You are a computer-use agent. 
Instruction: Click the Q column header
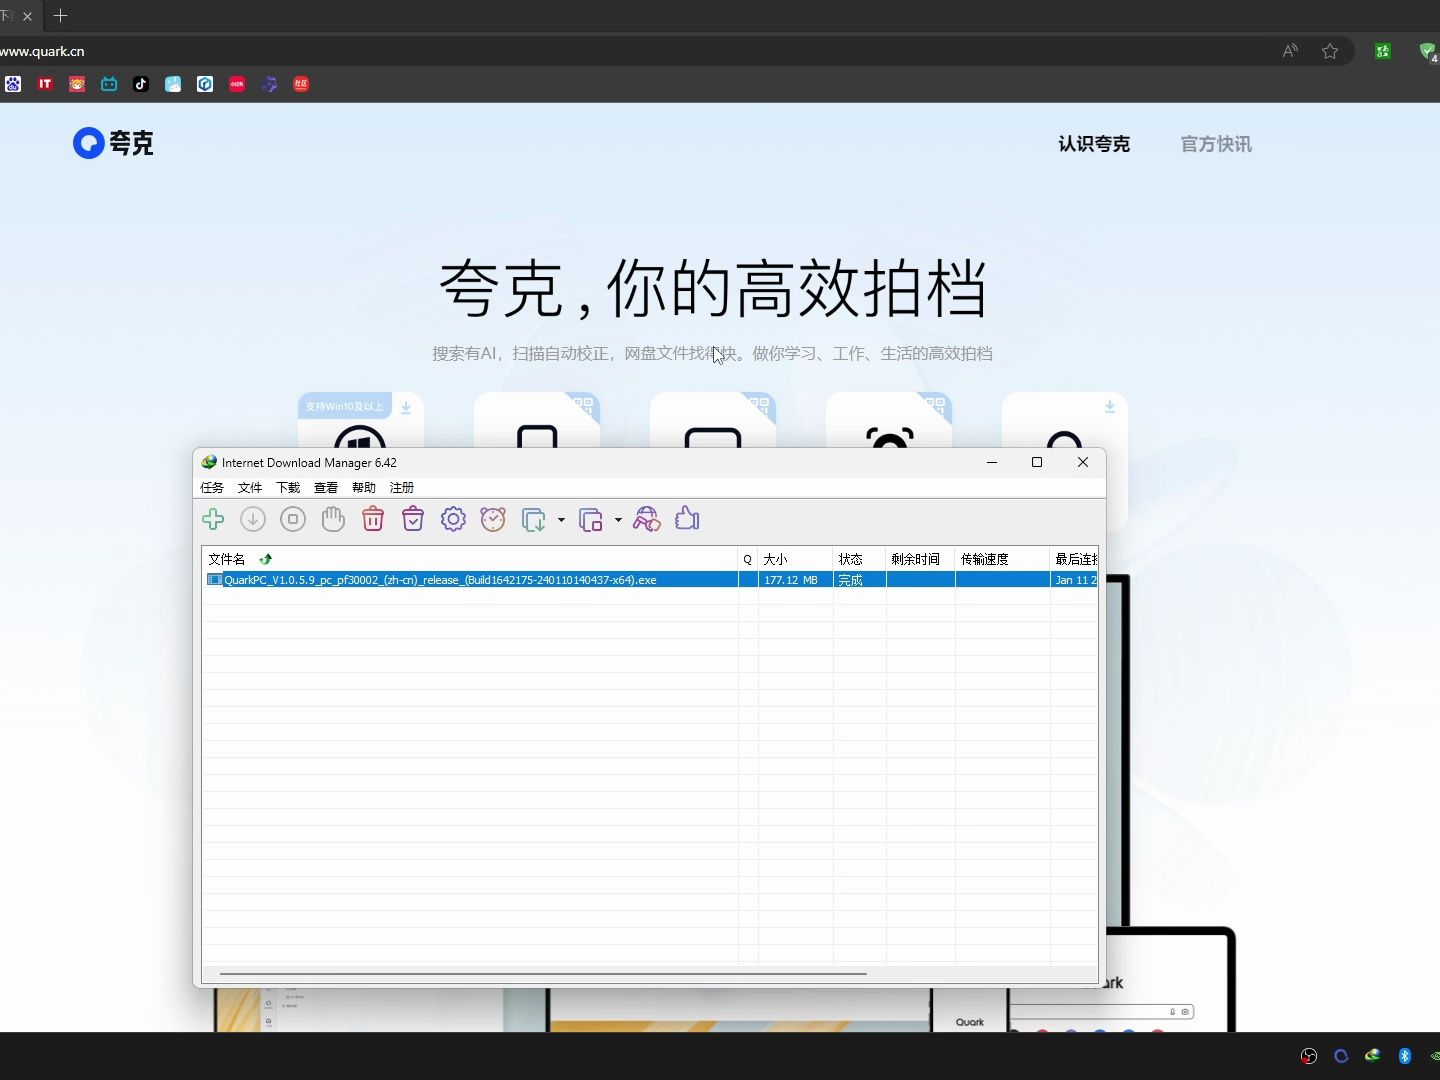pyautogui.click(x=748, y=559)
